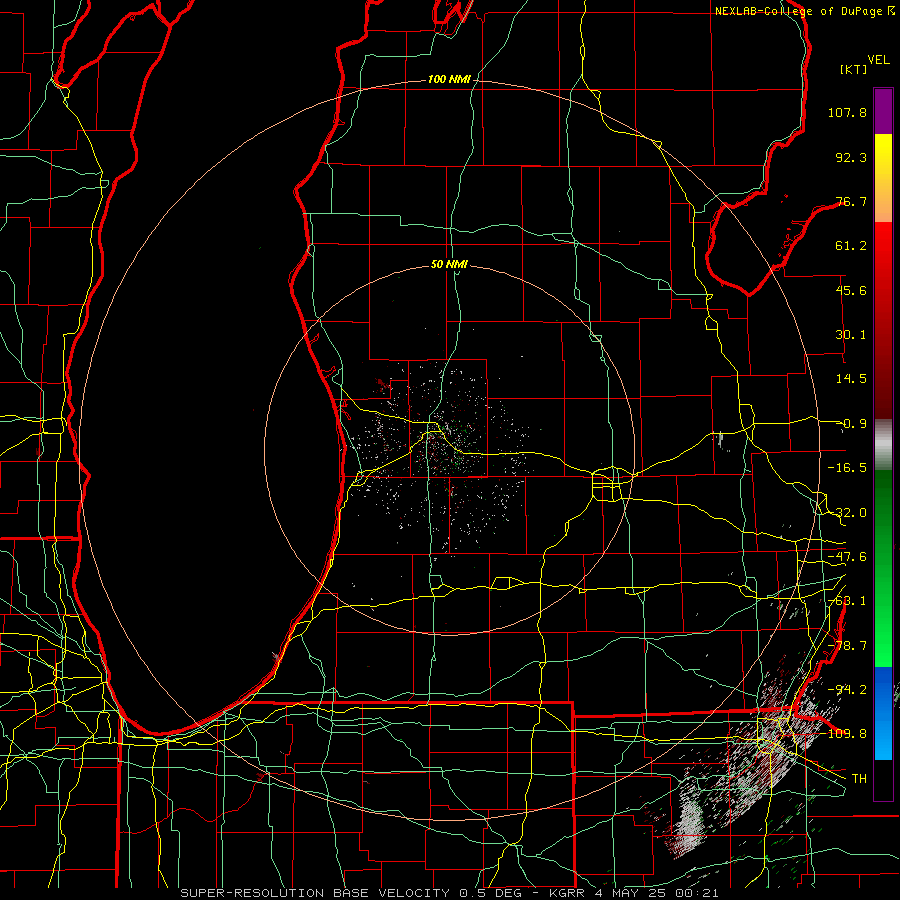This screenshot has width=900, height=900.
Task: Pick the blue band on velocity scale
Action: tap(883, 713)
